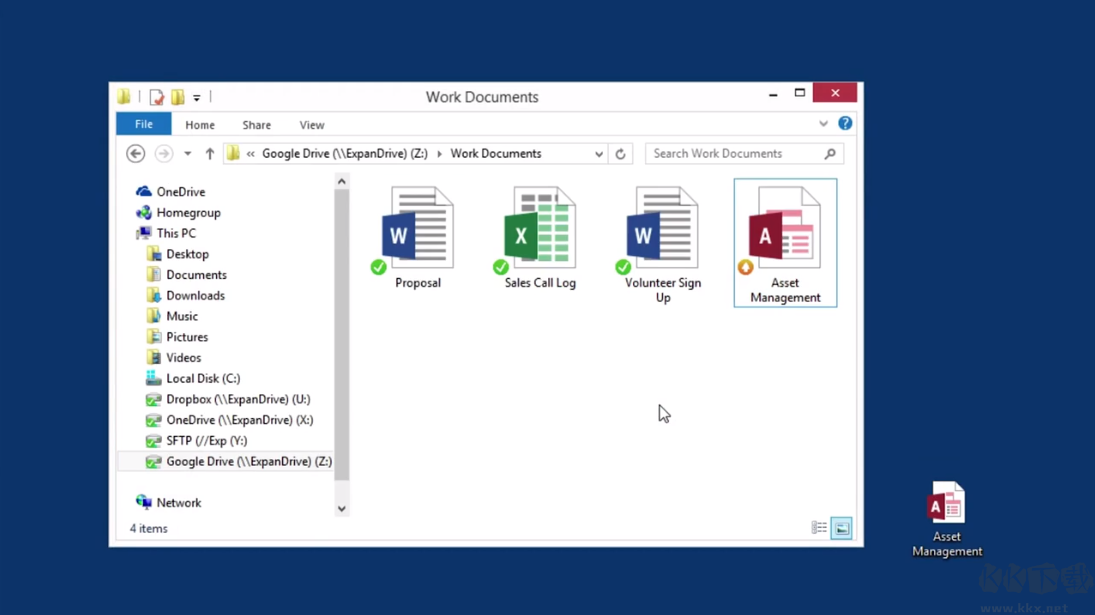Open Pictures folder in navigation pane
This screenshot has height=615, width=1095.
(177, 336)
